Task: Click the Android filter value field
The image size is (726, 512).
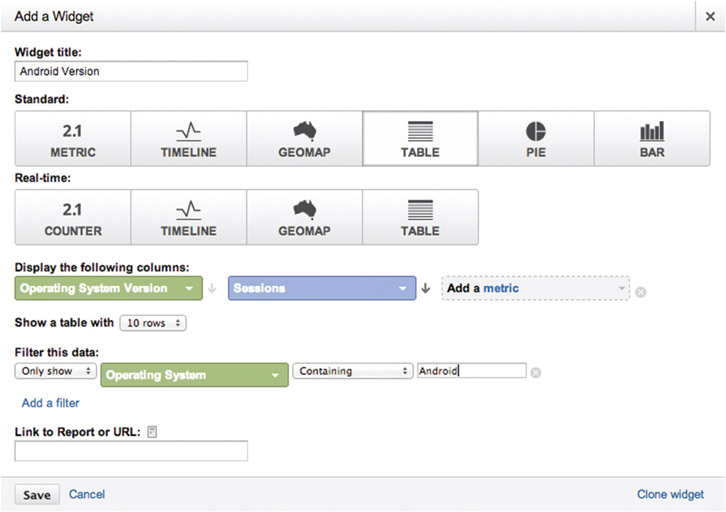Action: 471,371
